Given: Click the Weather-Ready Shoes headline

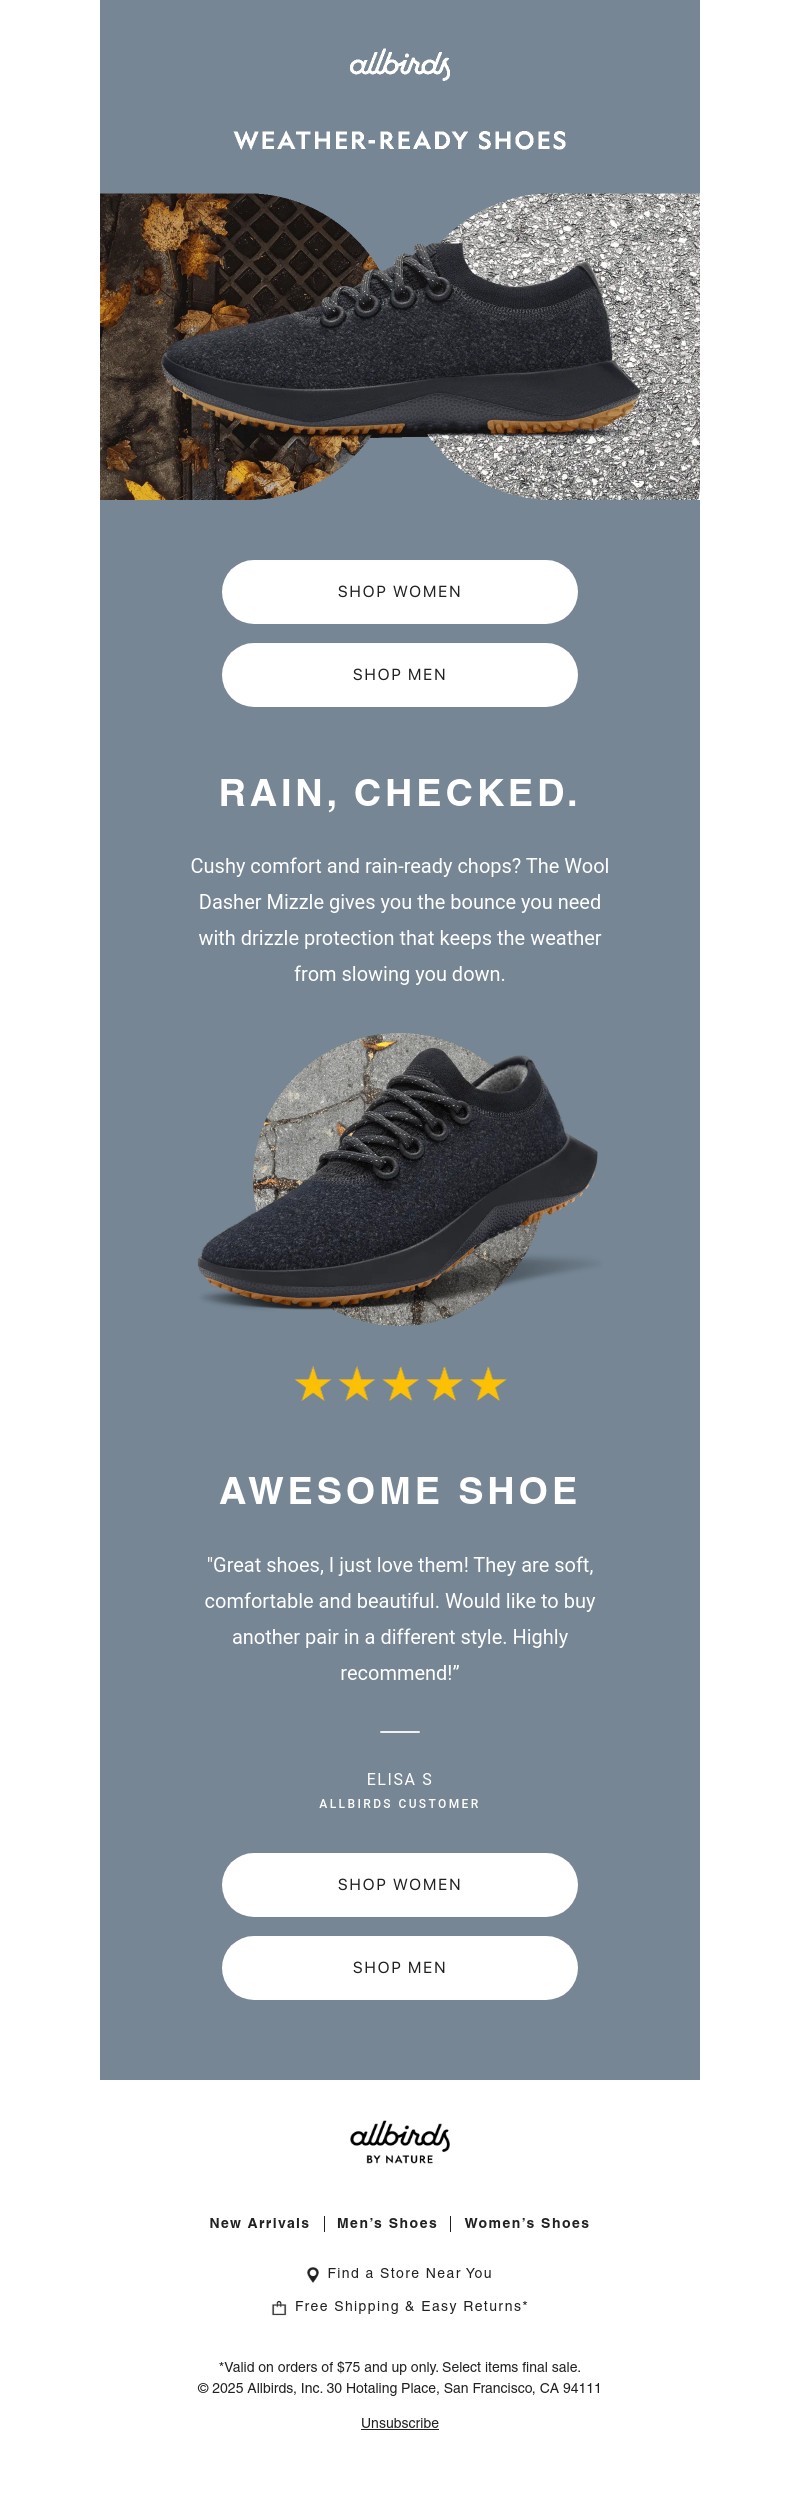Looking at the screenshot, I should tap(400, 141).
